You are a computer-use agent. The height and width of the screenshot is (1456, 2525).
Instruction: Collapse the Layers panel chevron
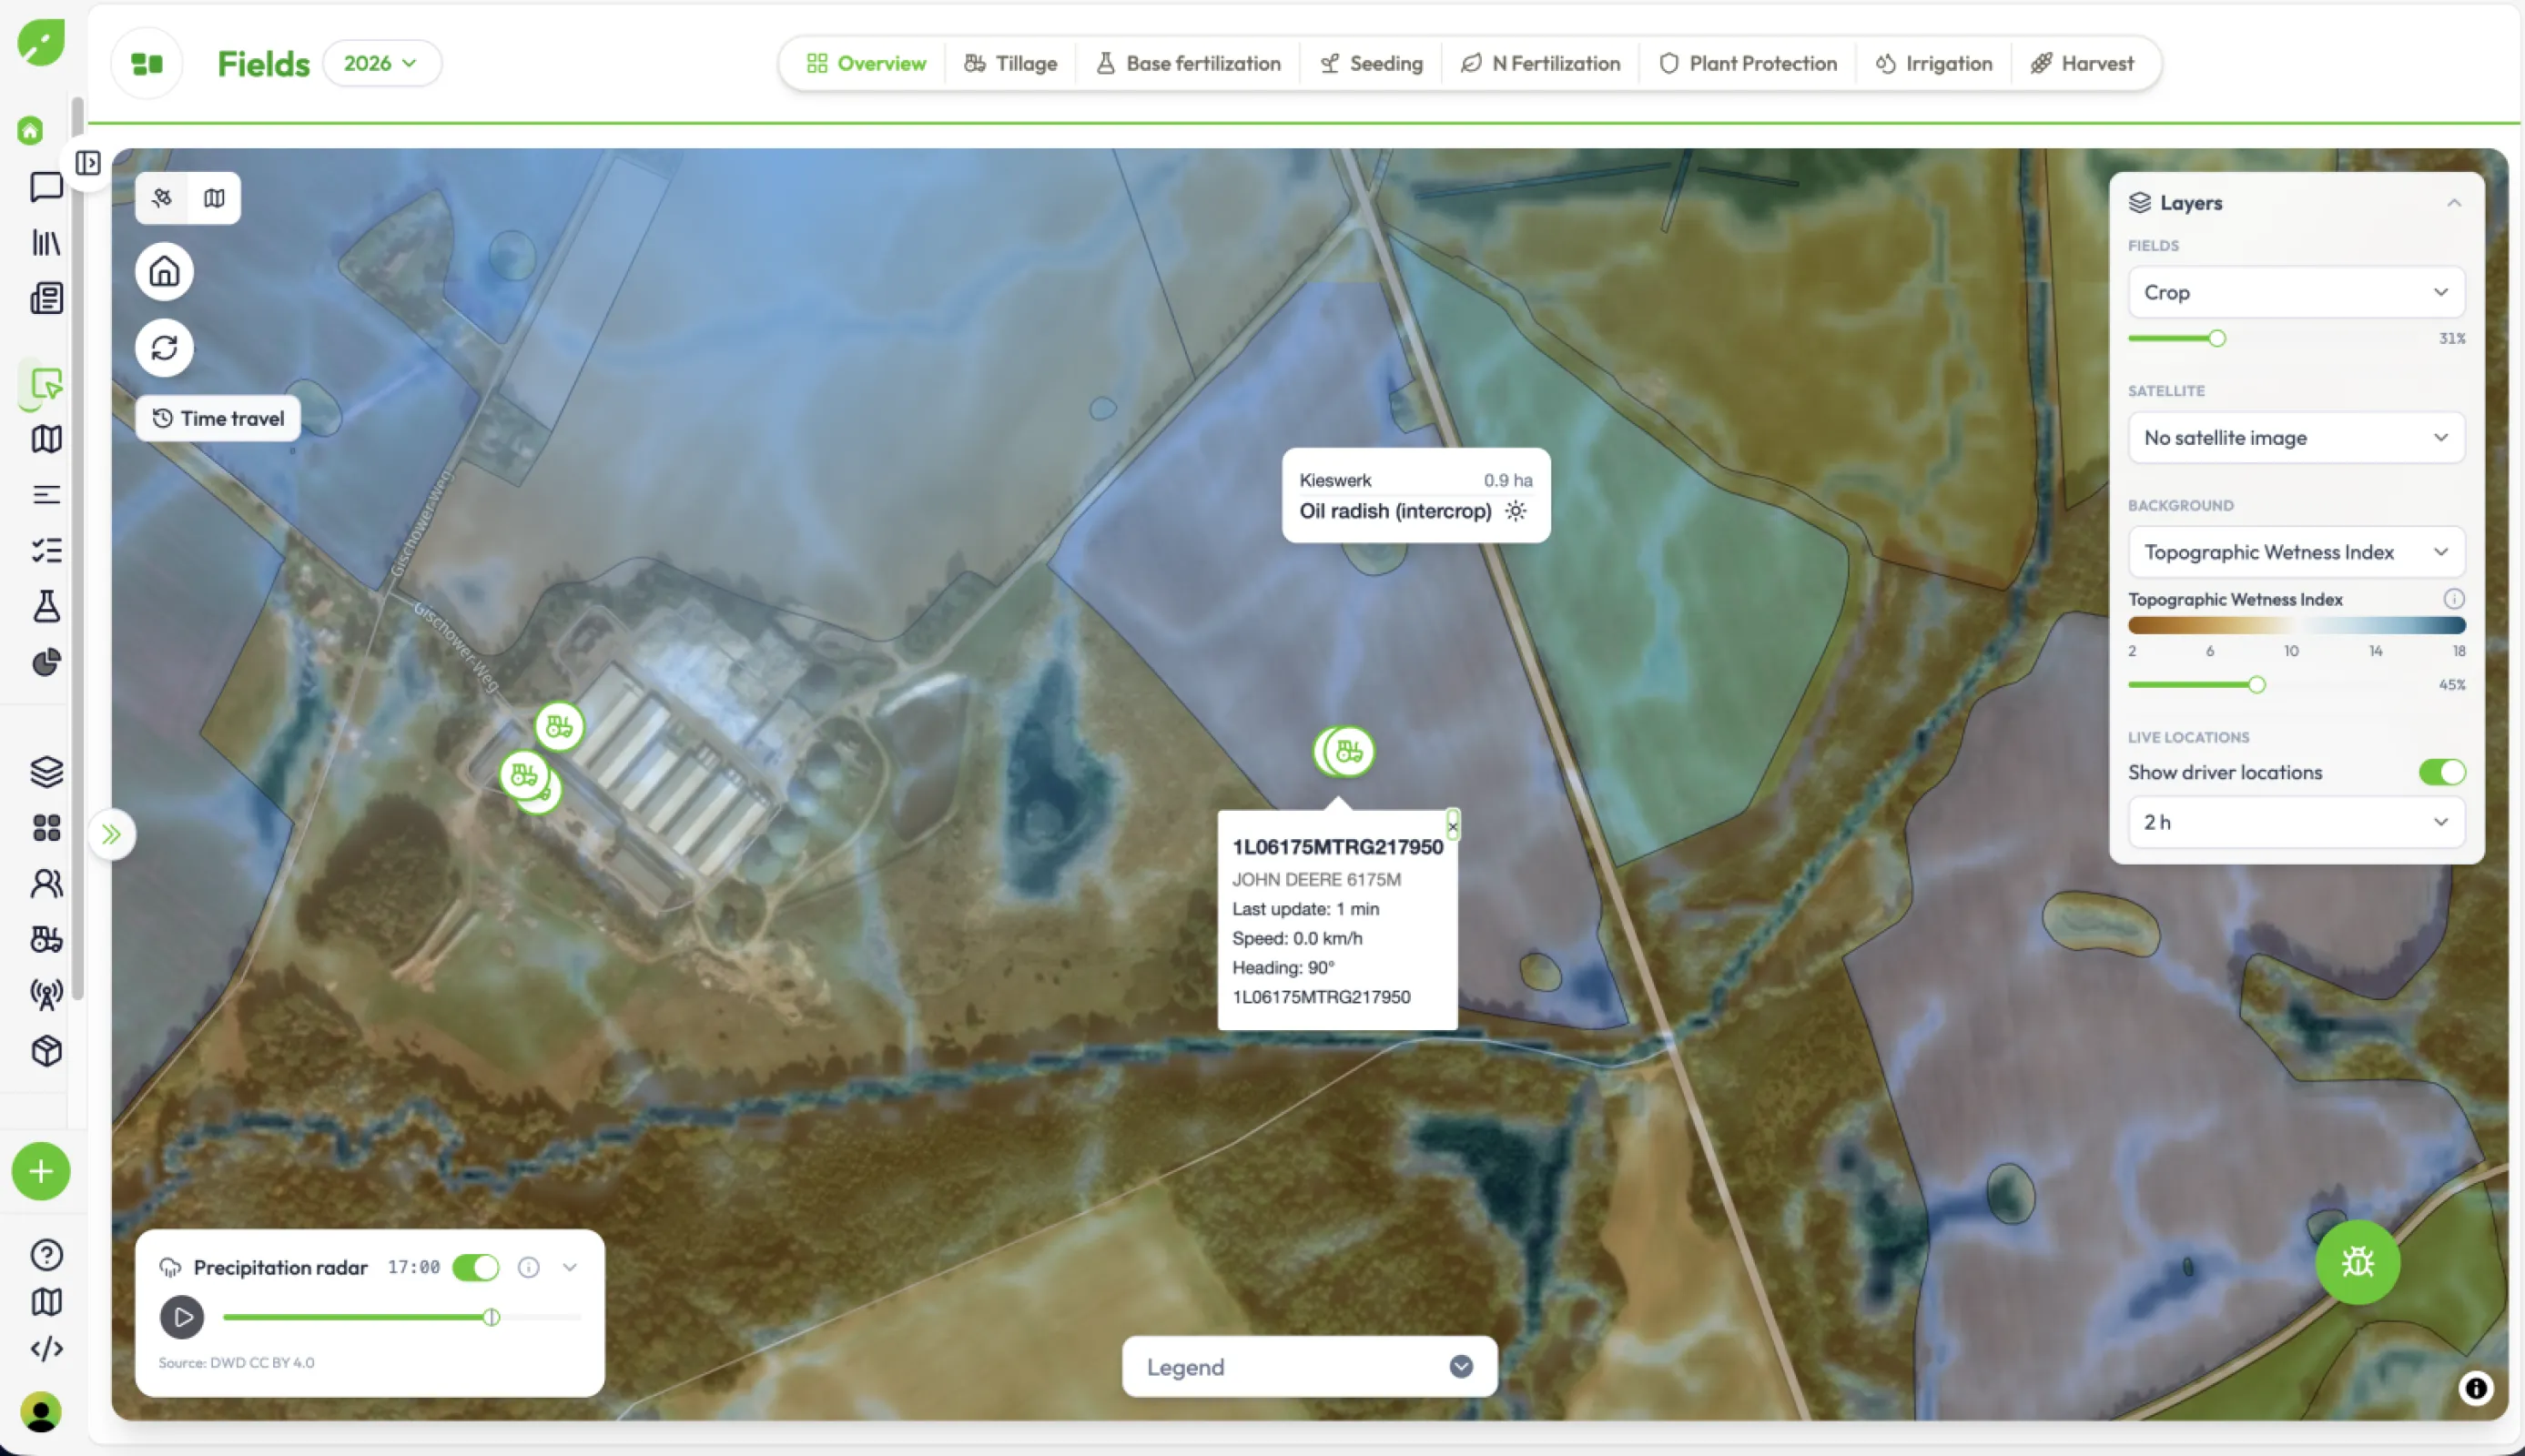tap(2453, 203)
